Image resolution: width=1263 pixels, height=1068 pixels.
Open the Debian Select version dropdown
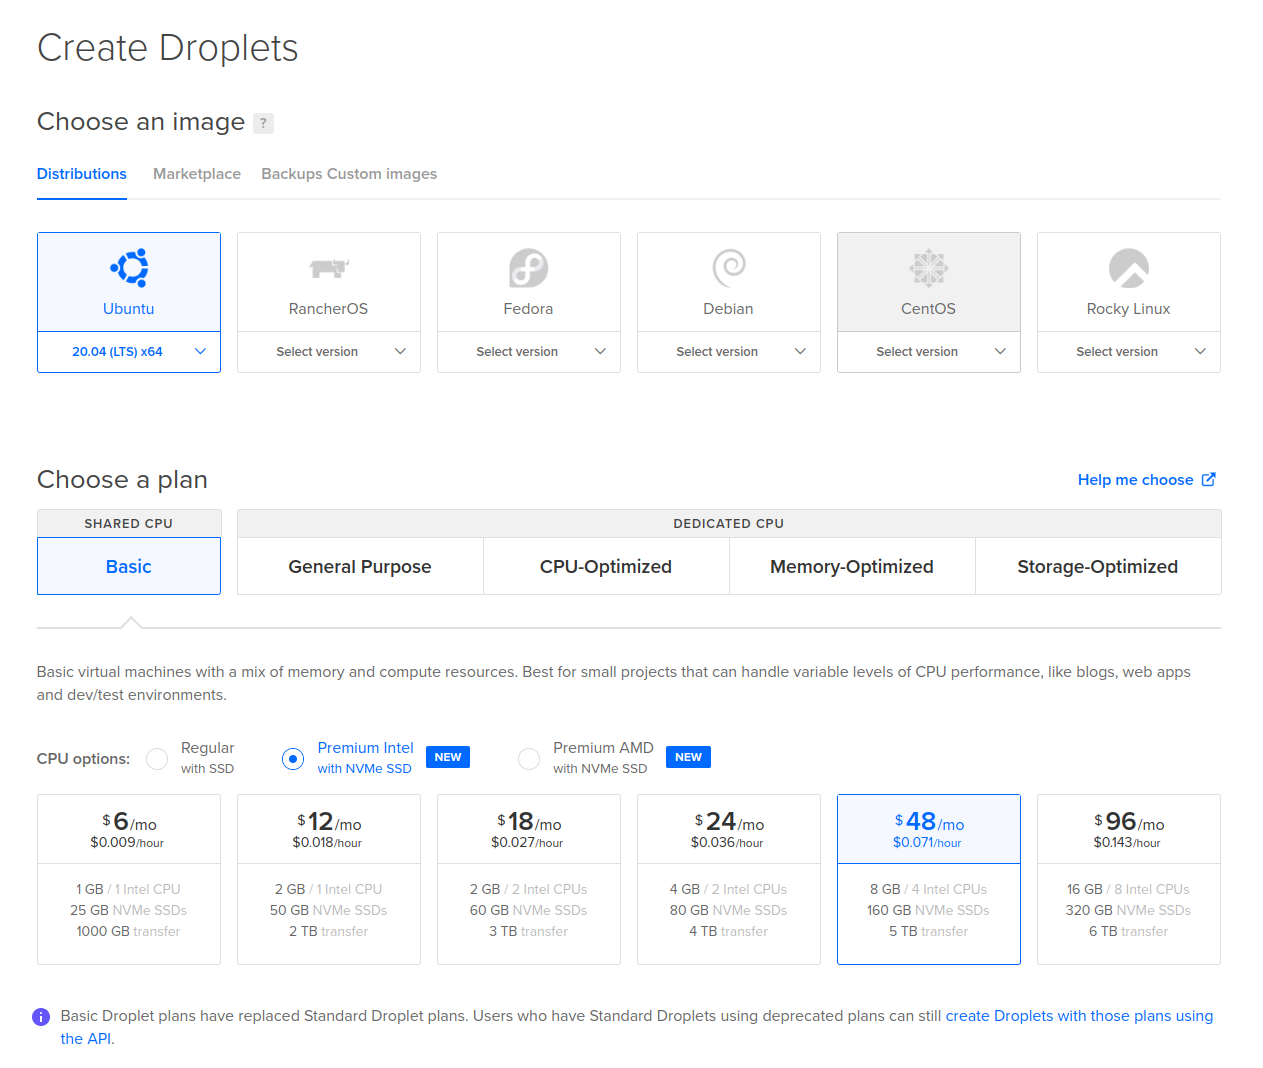728,352
